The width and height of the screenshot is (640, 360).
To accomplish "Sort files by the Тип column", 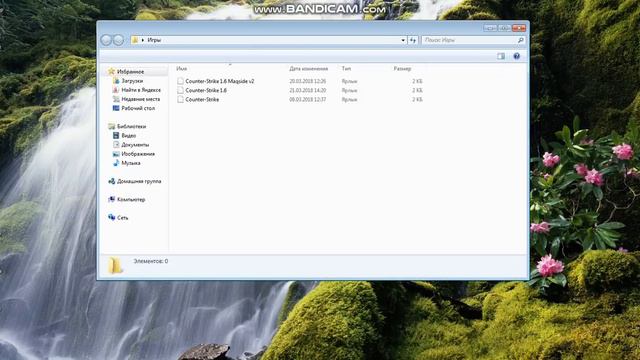I will pyautogui.click(x=346, y=69).
